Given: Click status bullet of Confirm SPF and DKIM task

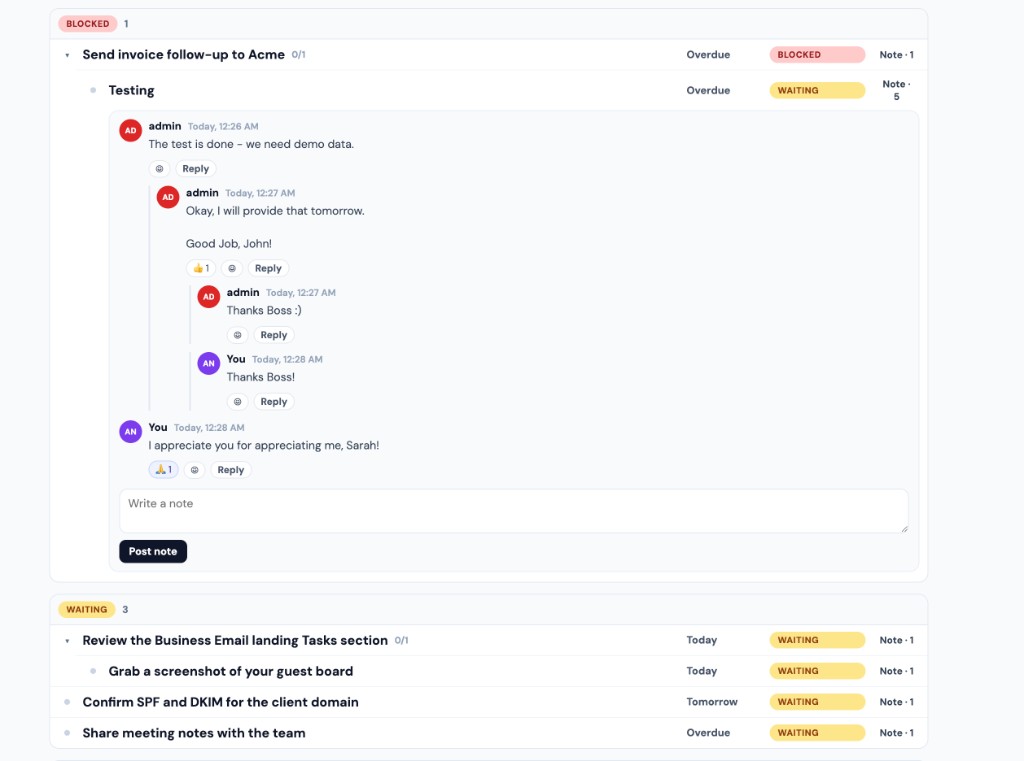Looking at the screenshot, I should click(x=67, y=702).
